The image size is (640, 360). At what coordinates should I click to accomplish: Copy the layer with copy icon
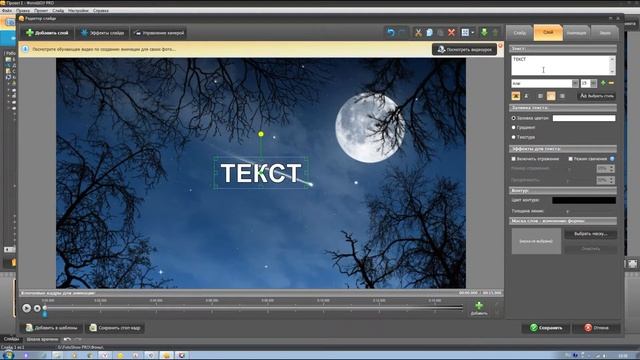tap(429, 33)
